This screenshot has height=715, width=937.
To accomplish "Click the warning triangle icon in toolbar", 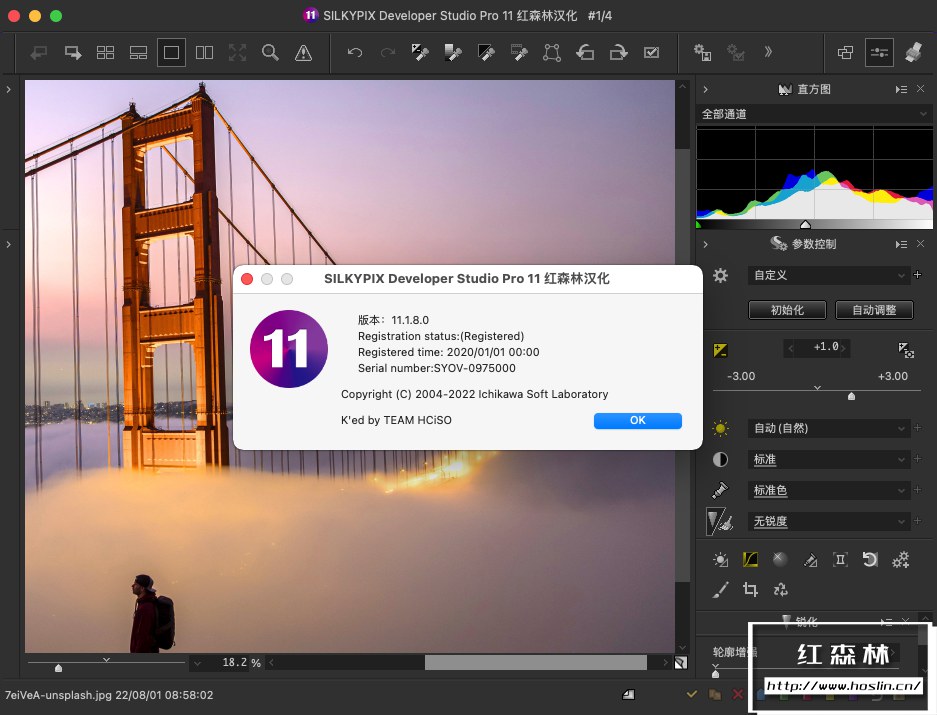I will click(303, 52).
